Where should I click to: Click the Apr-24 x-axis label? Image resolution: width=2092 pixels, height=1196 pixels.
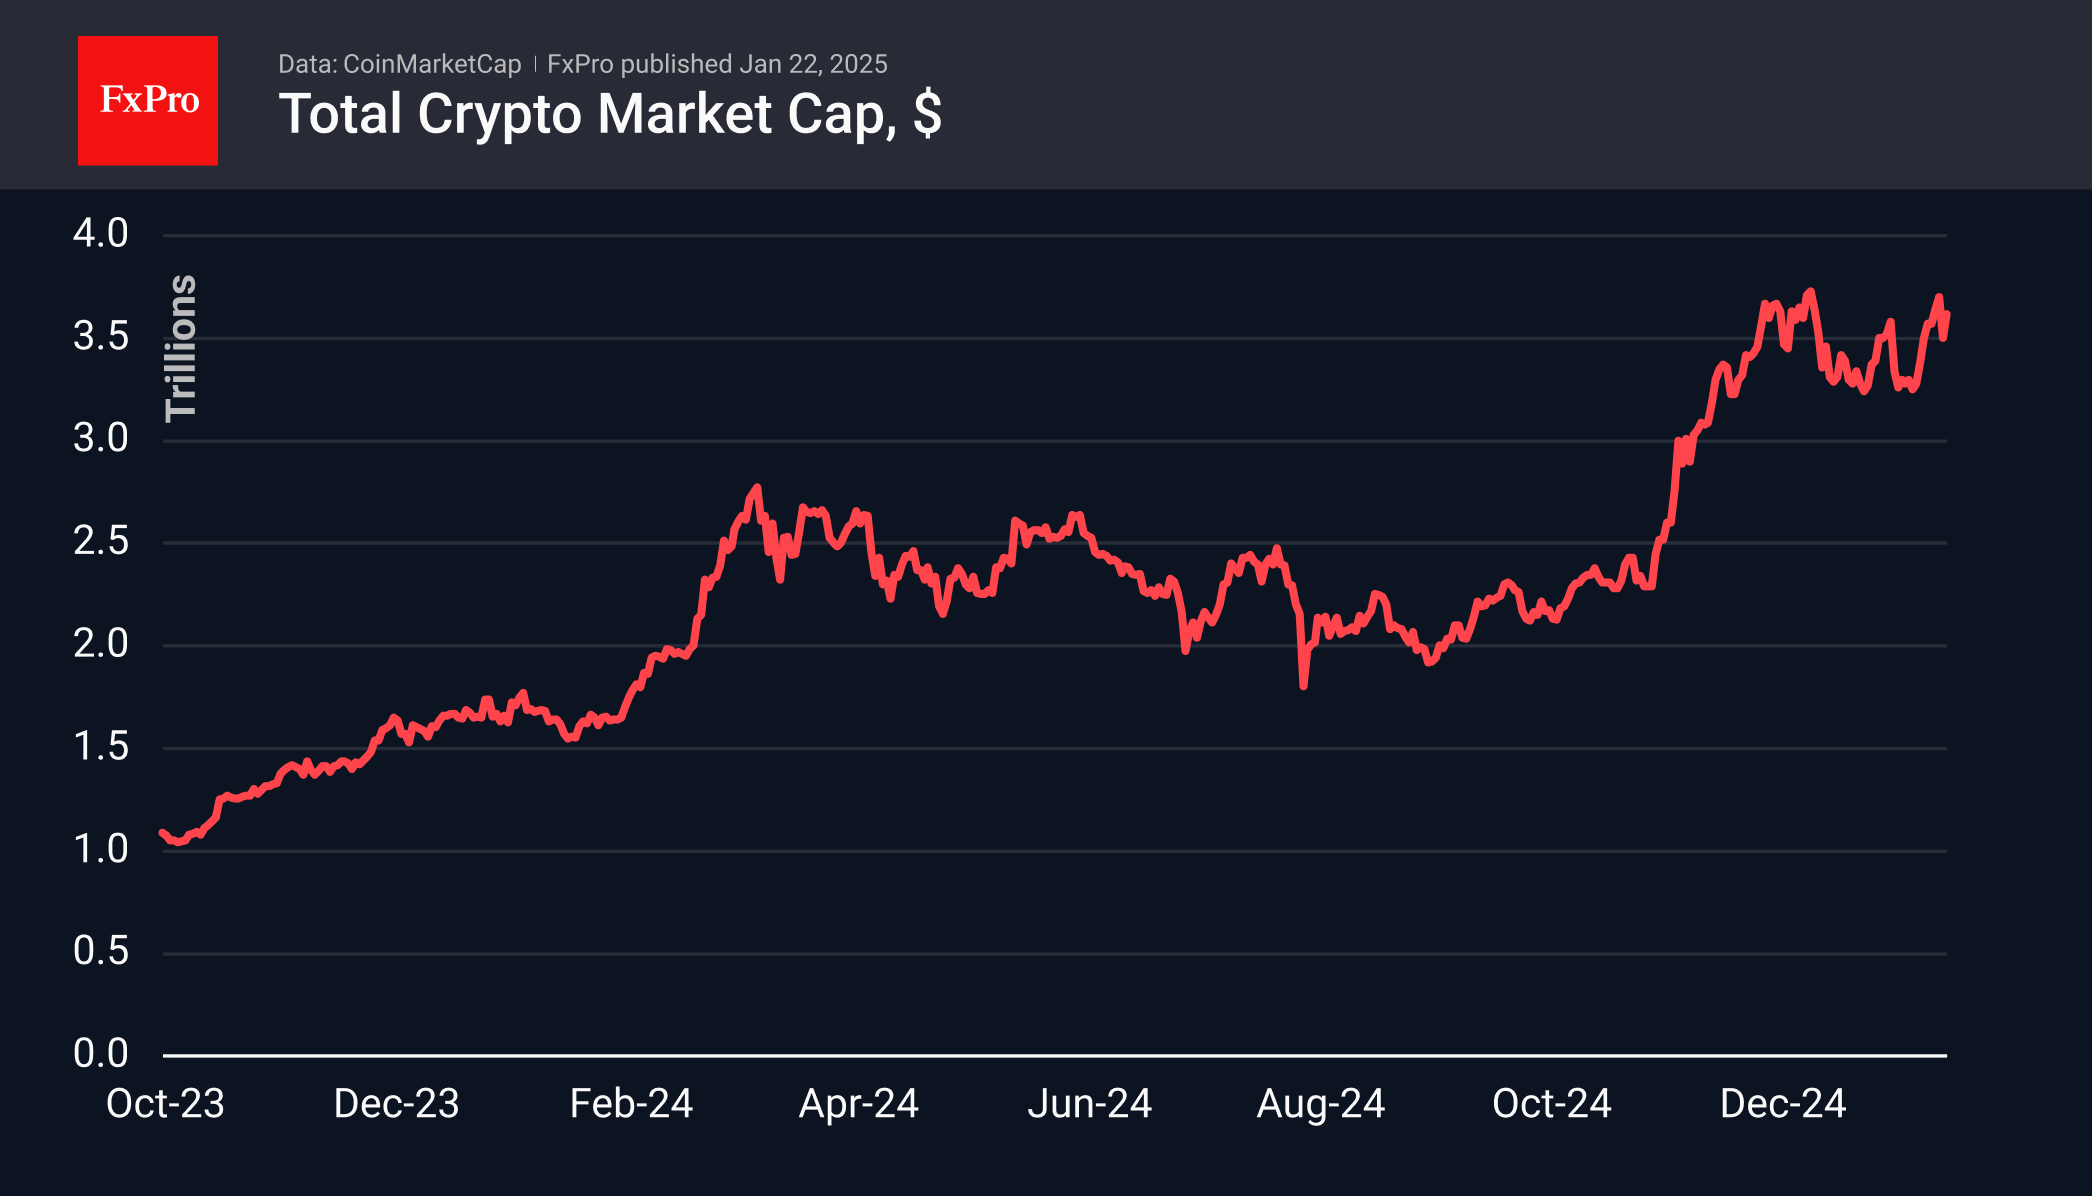[858, 1104]
